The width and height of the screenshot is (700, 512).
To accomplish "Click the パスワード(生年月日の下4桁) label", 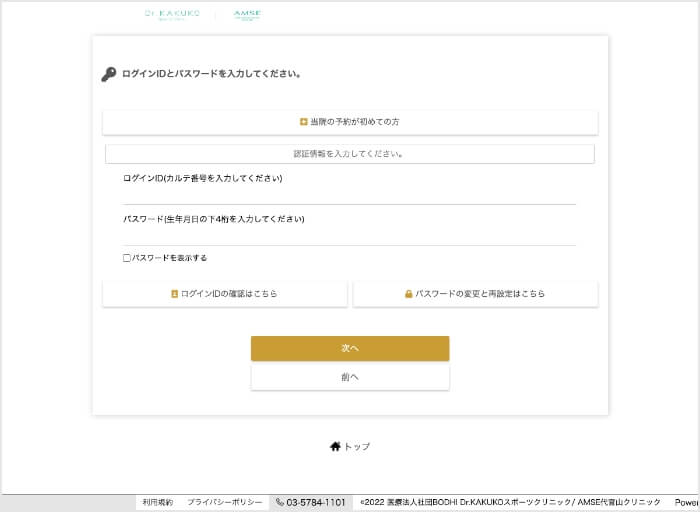I will click(214, 219).
